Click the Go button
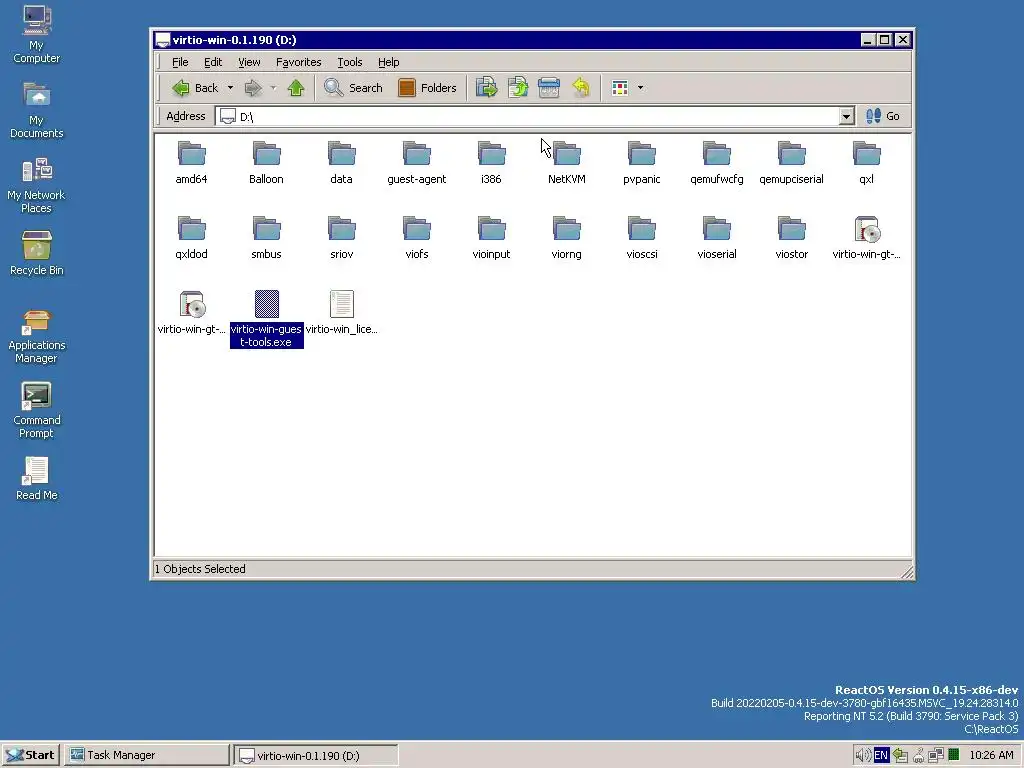 point(883,116)
